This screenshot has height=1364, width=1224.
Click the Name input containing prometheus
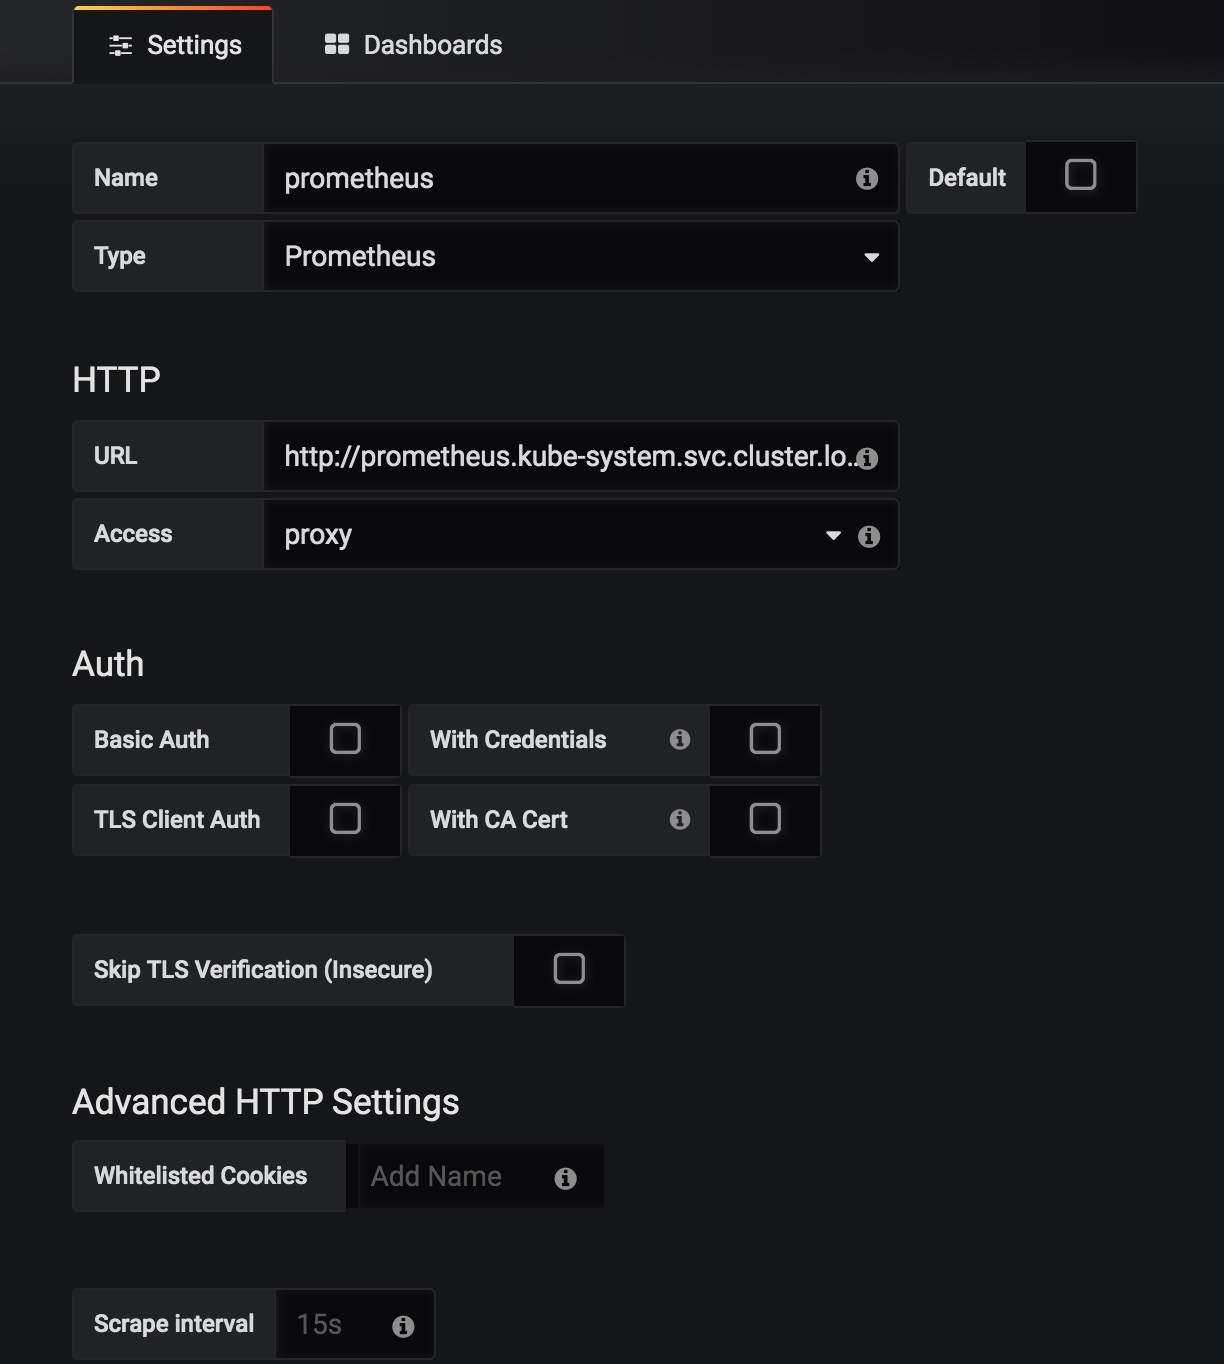(x=581, y=178)
